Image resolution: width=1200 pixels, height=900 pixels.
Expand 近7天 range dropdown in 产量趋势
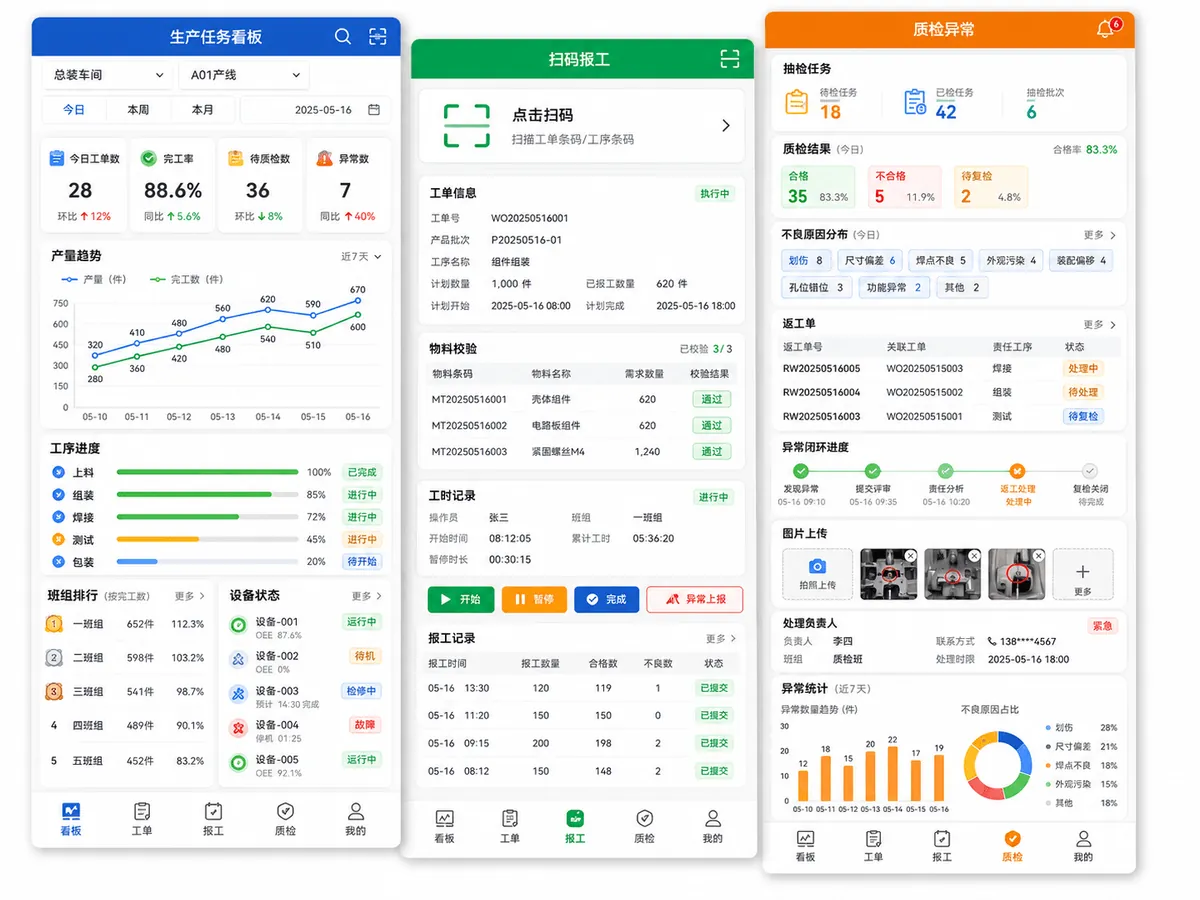coord(361,257)
